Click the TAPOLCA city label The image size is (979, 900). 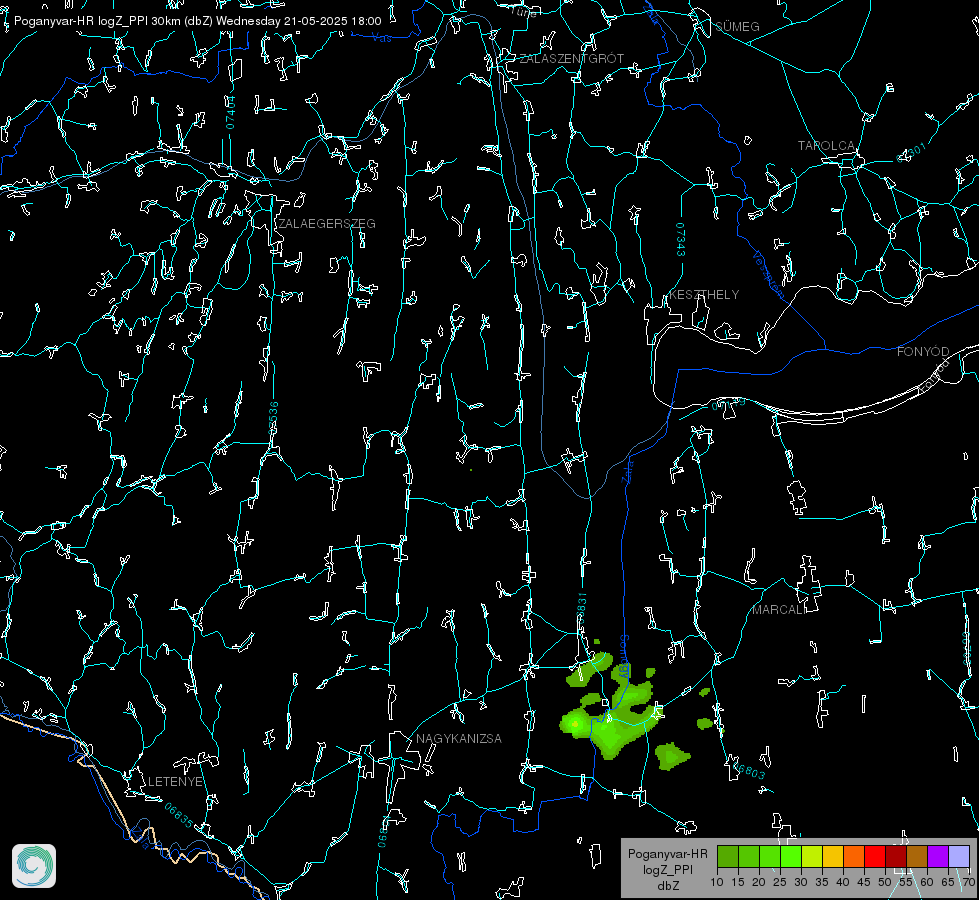click(827, 146)
